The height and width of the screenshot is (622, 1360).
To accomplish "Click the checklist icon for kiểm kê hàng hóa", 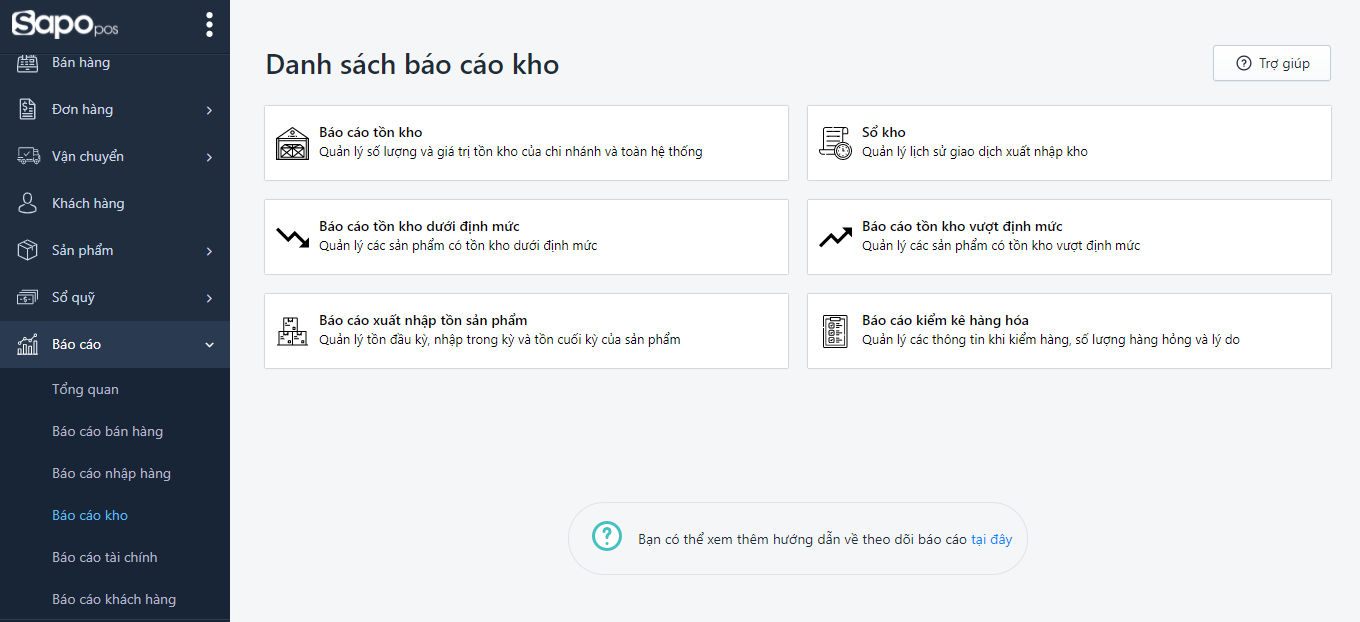I will [835, 331].
